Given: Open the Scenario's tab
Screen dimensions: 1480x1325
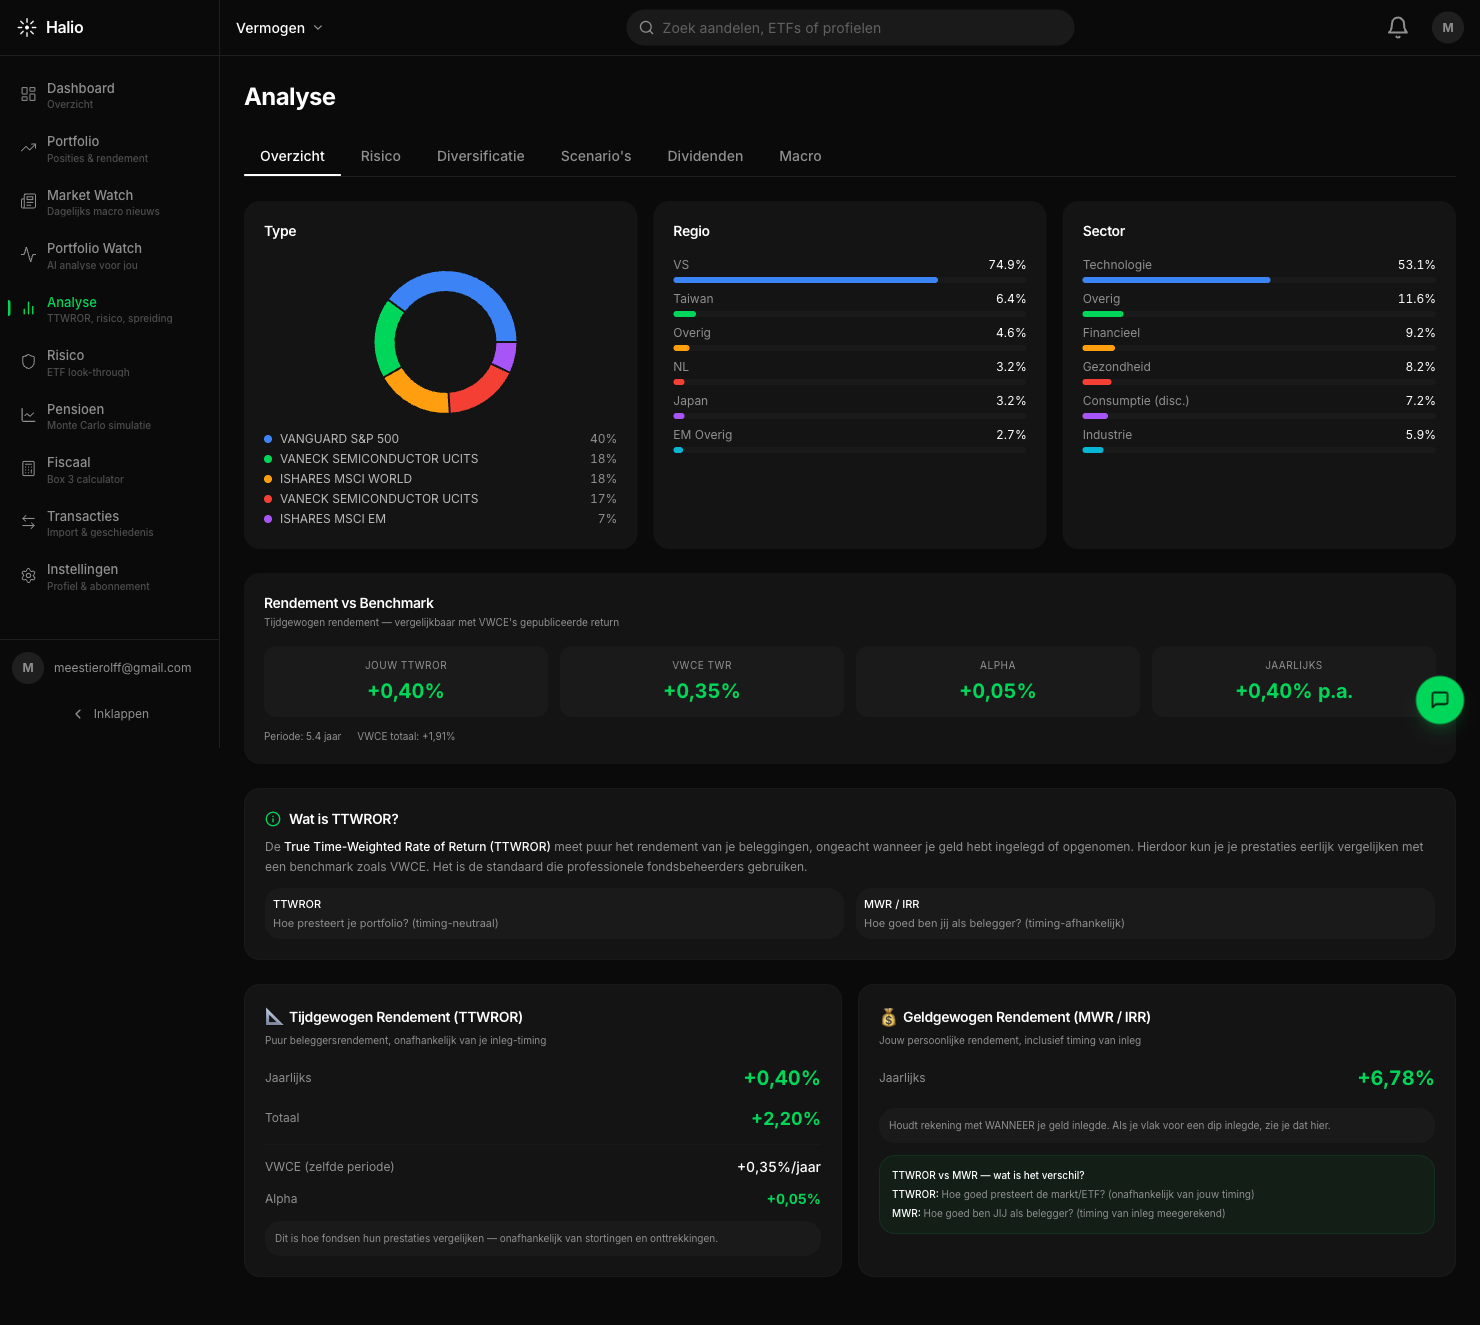Looking at the screenshot, I should coord(596,156).
